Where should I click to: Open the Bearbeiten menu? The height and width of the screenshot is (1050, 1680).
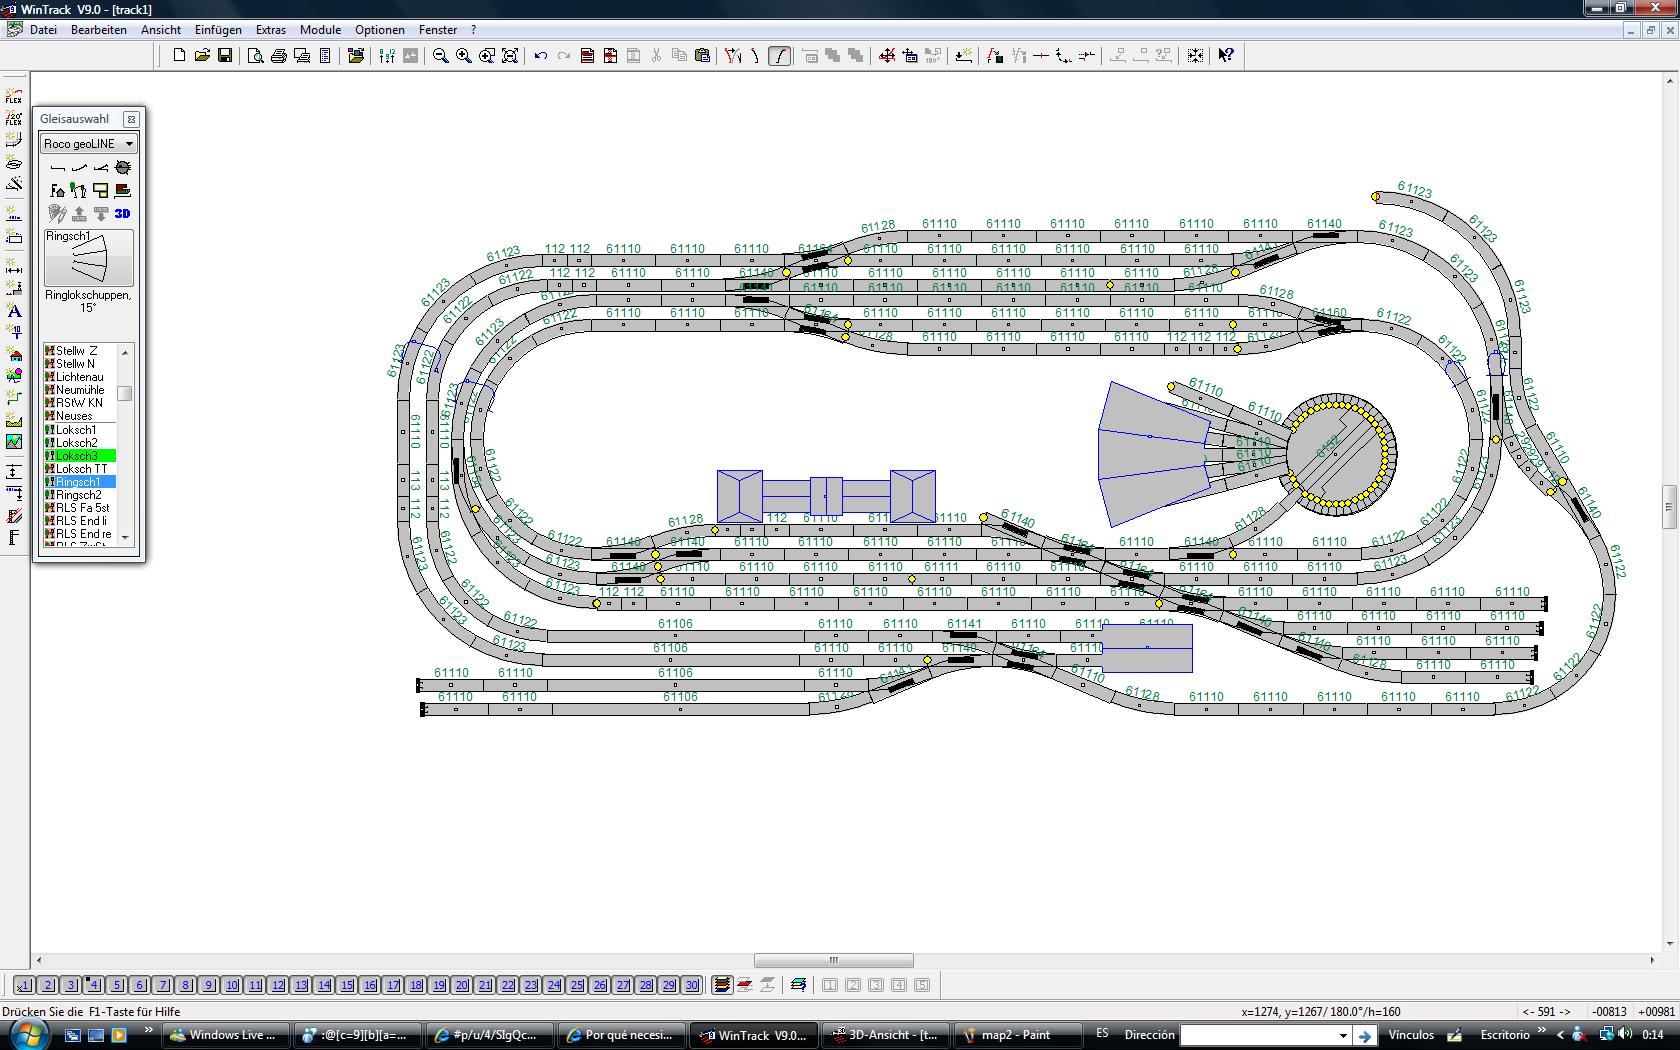point(99,29)
